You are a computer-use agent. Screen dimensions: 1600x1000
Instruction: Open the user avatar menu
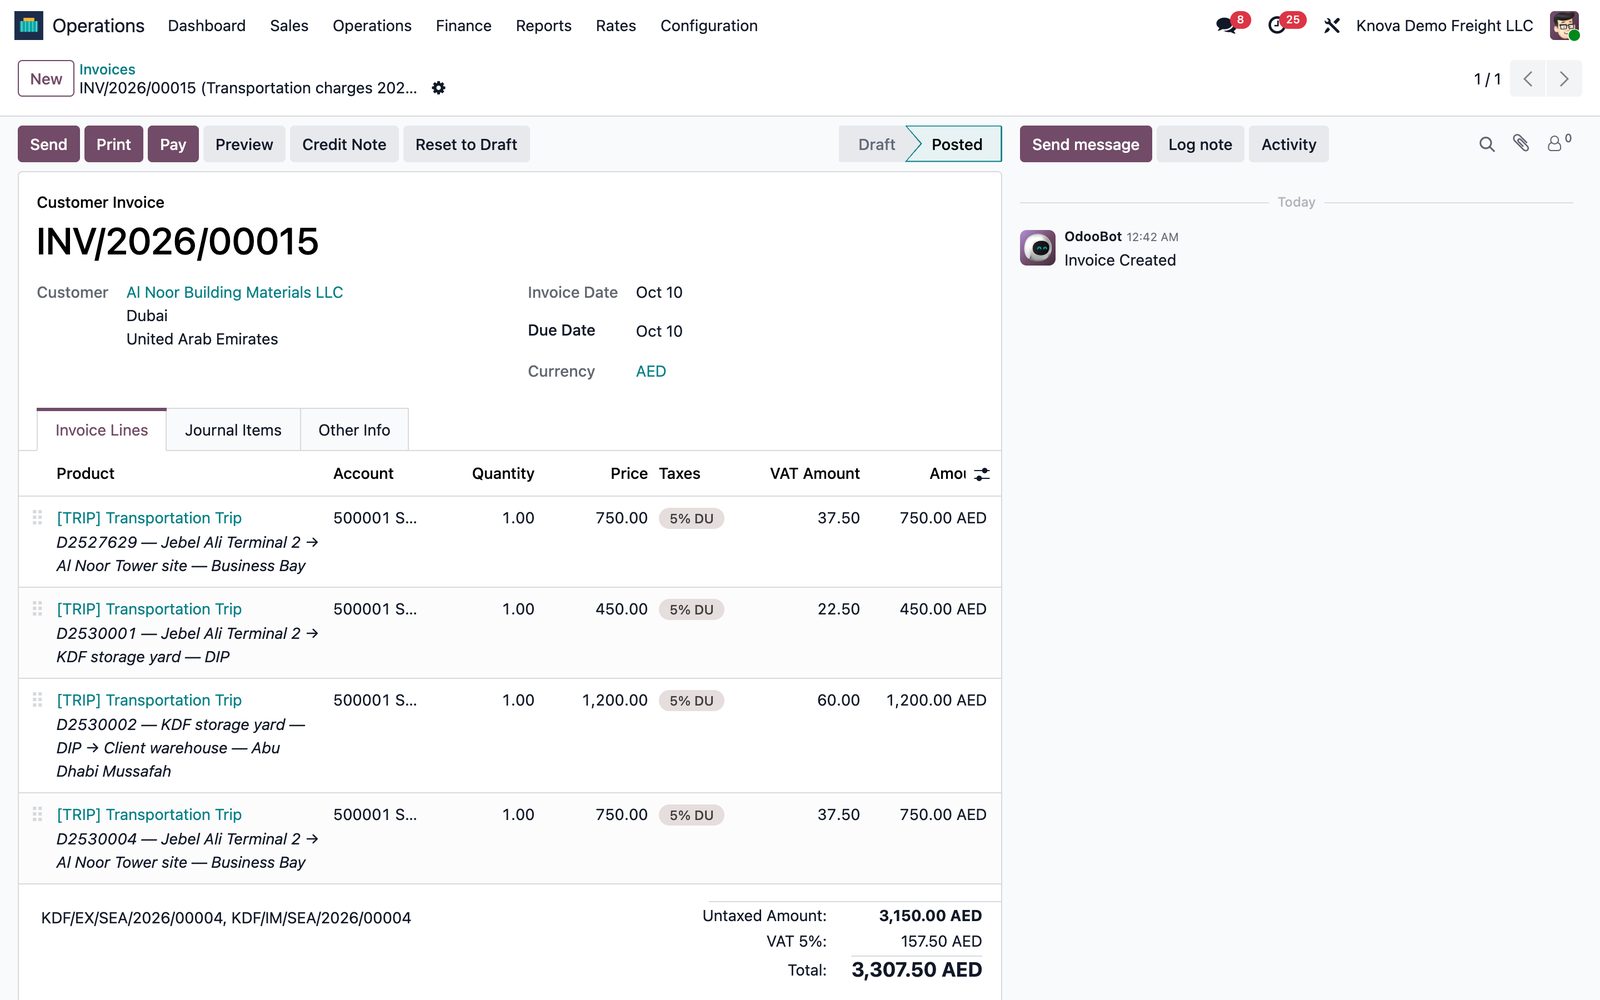tap(1564, 26)
